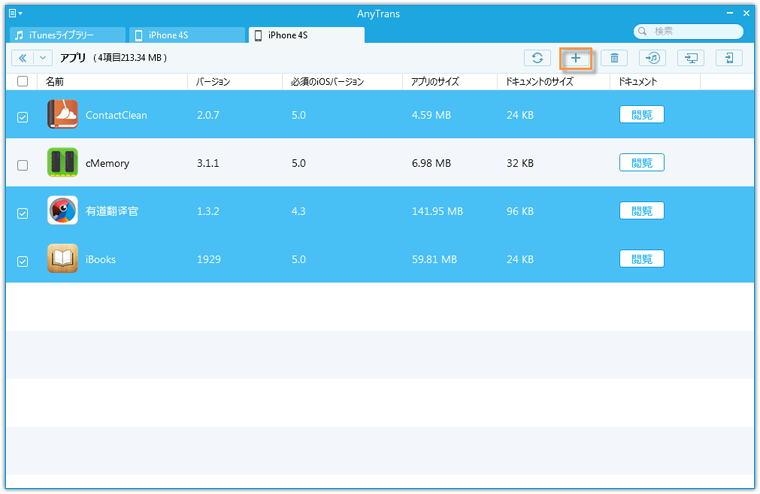Click the 有道翻译官 app icon
The image size is (760, 494).
62,210
